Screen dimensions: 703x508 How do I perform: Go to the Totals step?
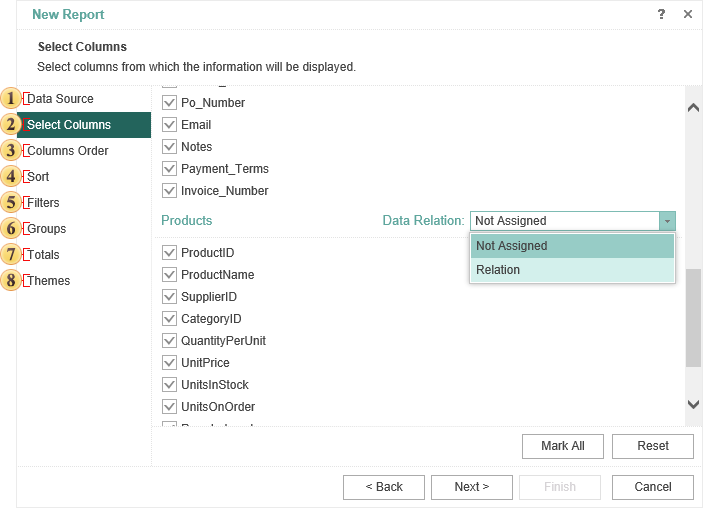coord(43,255)
